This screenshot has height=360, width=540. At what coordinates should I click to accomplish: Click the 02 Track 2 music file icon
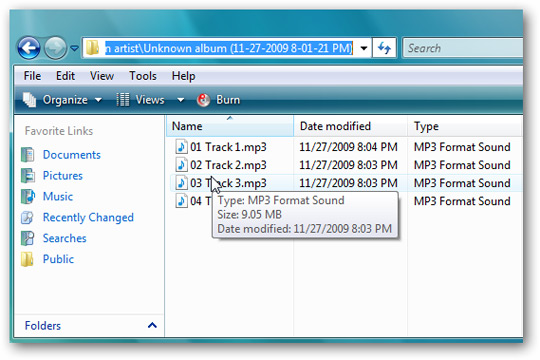point(181,165)
